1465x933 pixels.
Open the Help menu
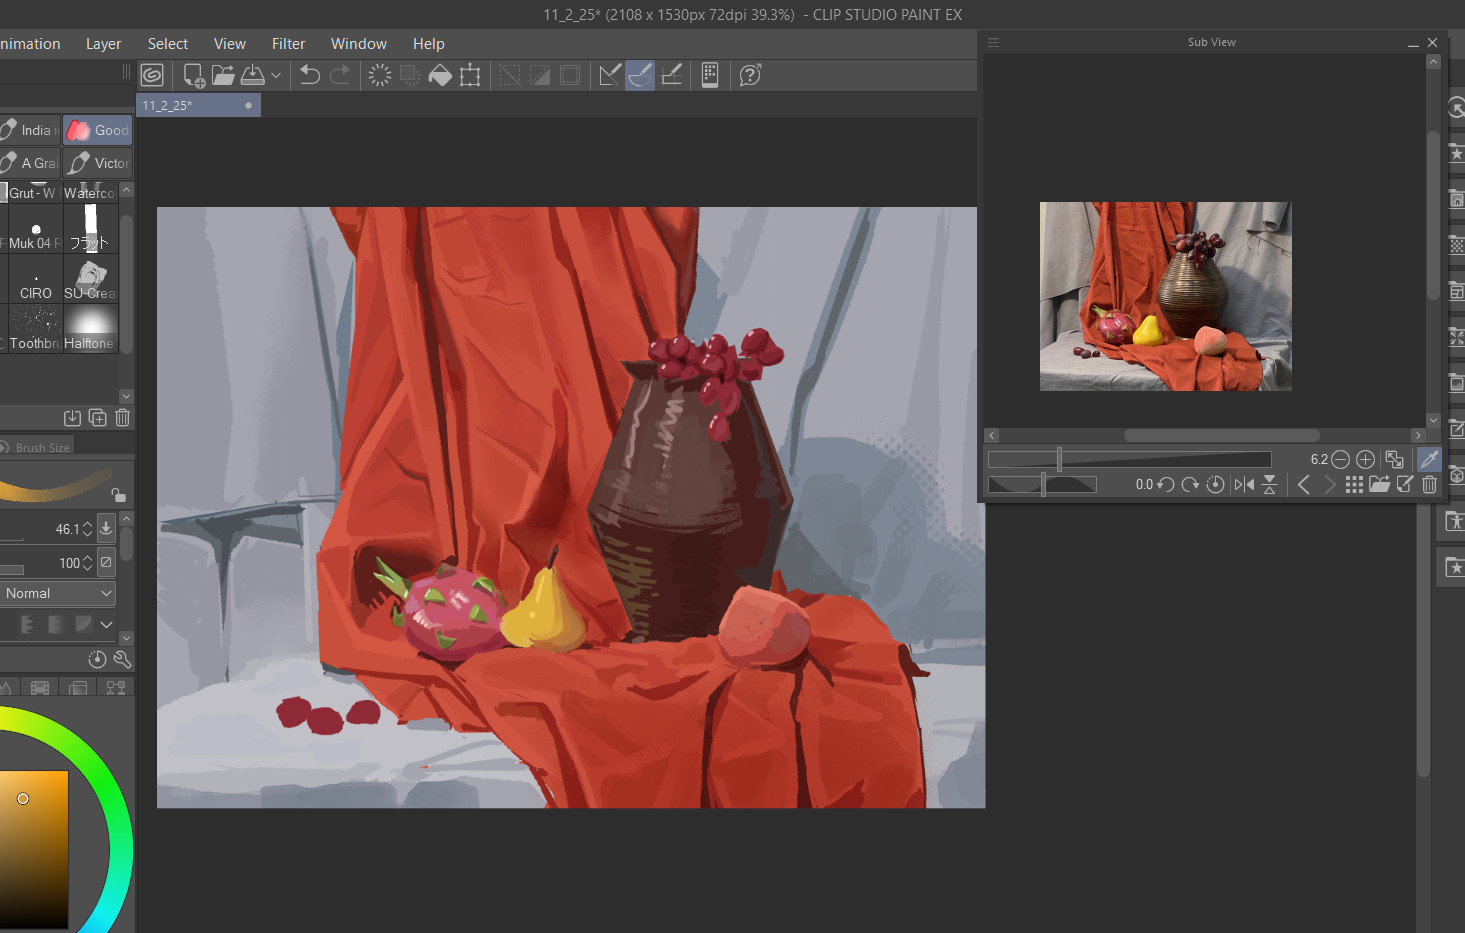coord(429,44)
